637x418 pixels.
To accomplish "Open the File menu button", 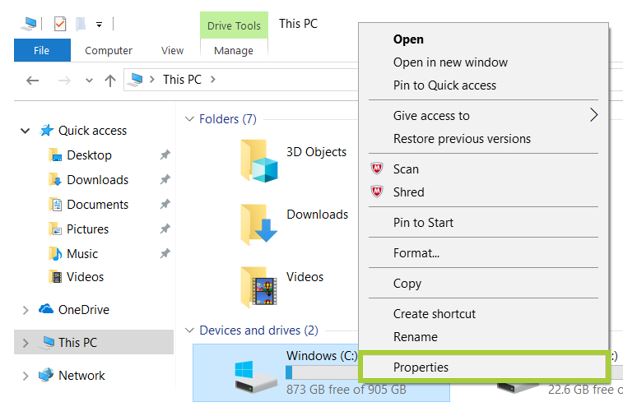I will tap(42, 50).
